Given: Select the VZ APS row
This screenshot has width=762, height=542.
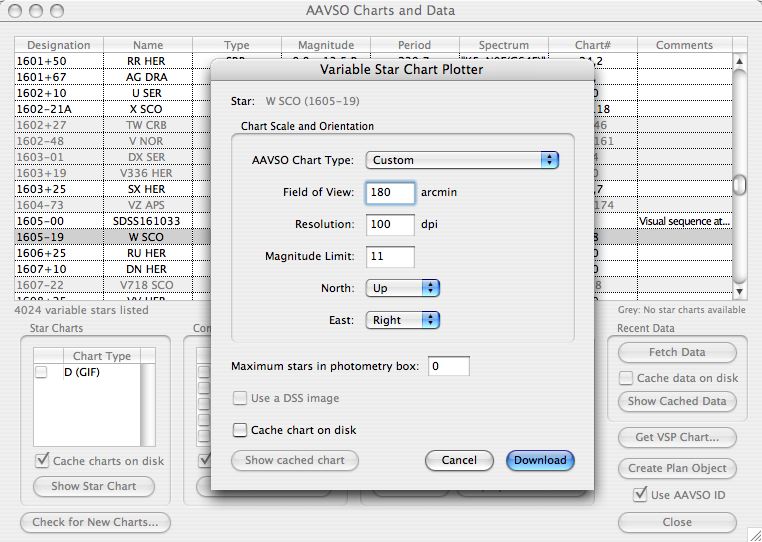Looking at the screenshot, I should pyautogui.click(x=373, y=205).
